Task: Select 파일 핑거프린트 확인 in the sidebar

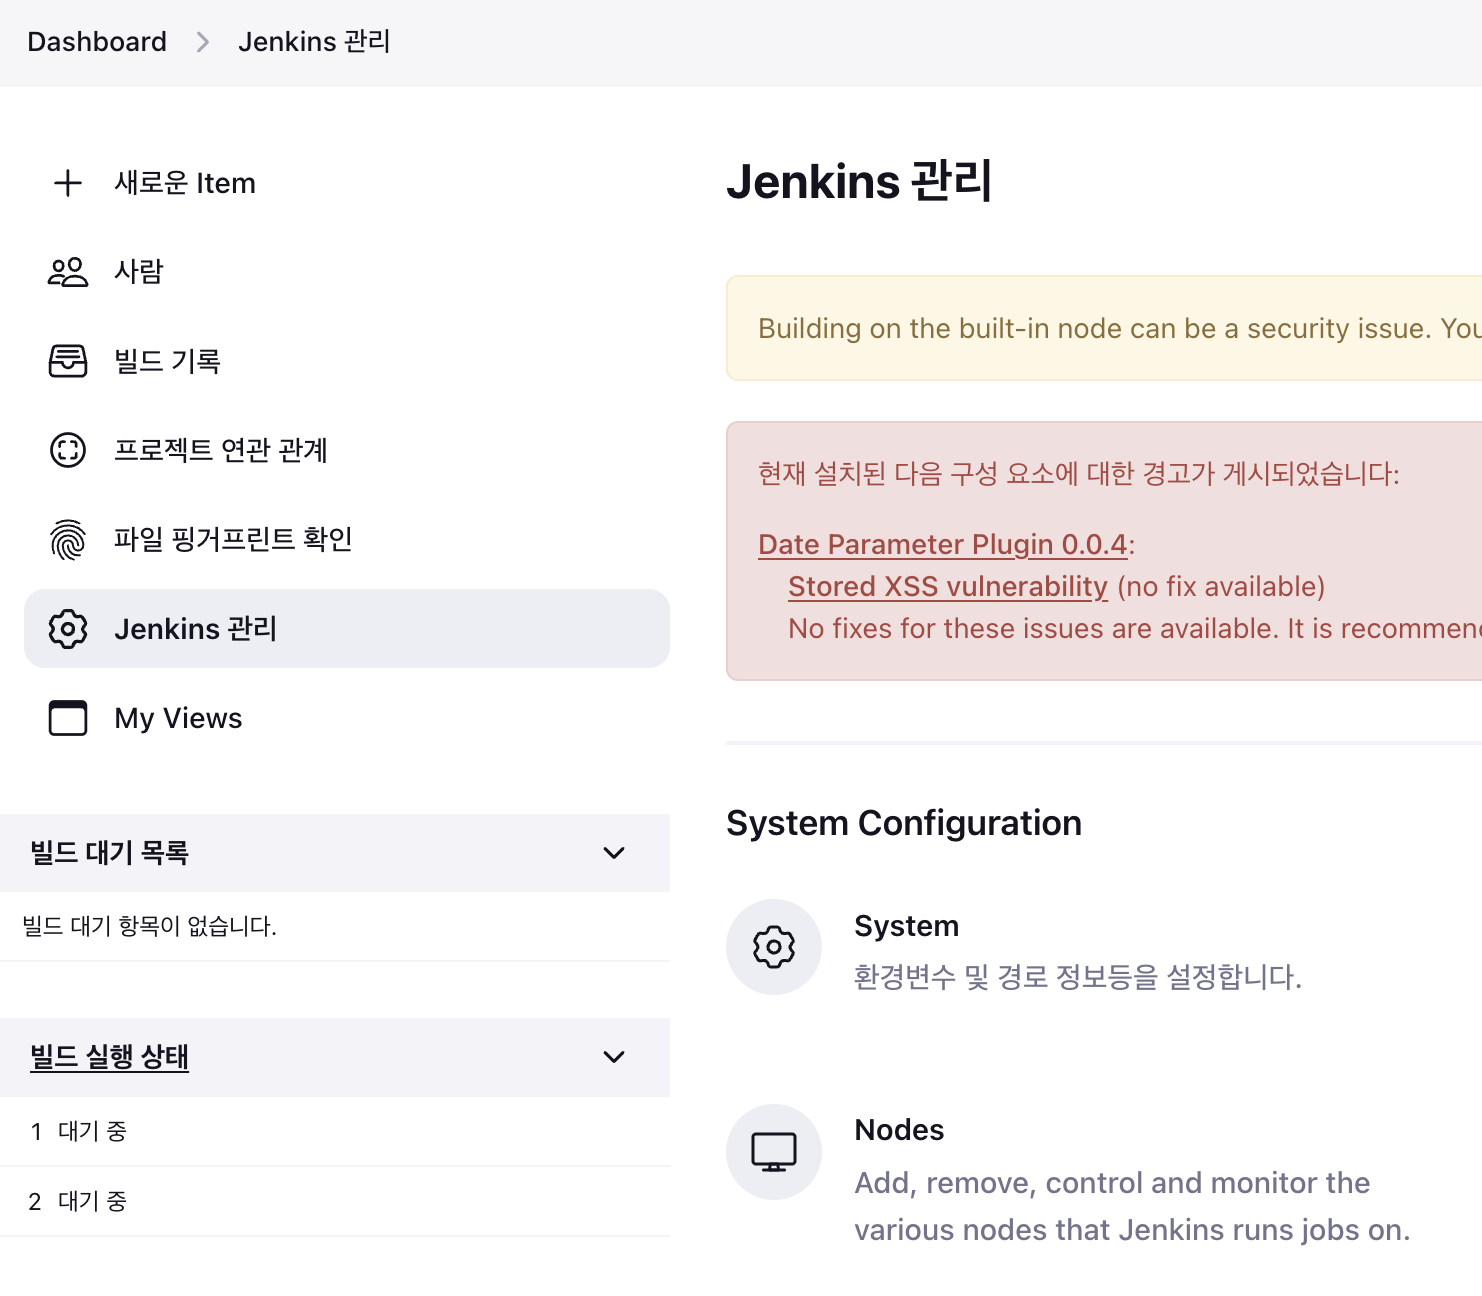Action: [x=233, y=540]
